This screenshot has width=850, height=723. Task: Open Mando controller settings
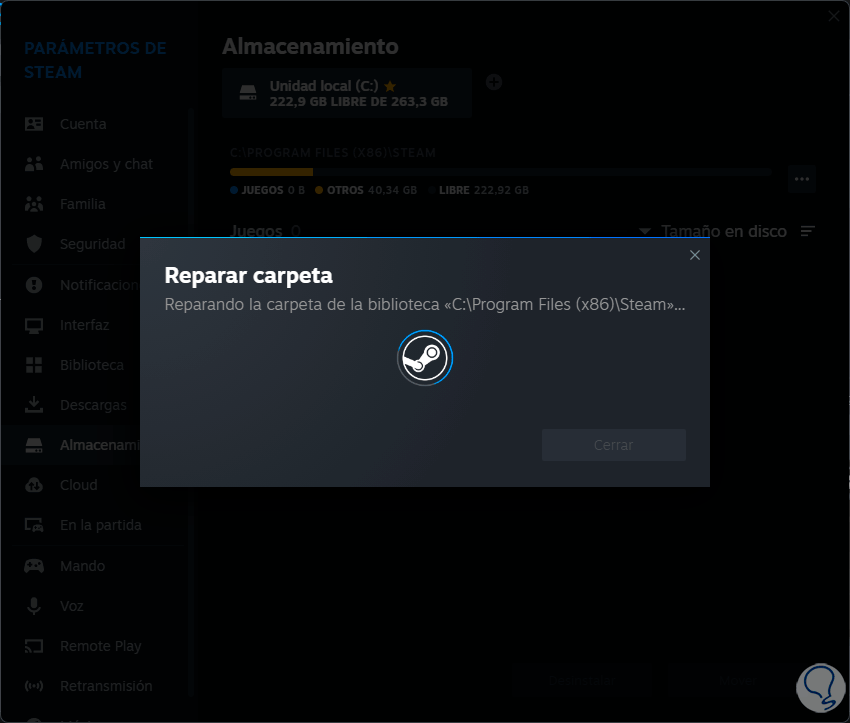[x=82, y=566]
